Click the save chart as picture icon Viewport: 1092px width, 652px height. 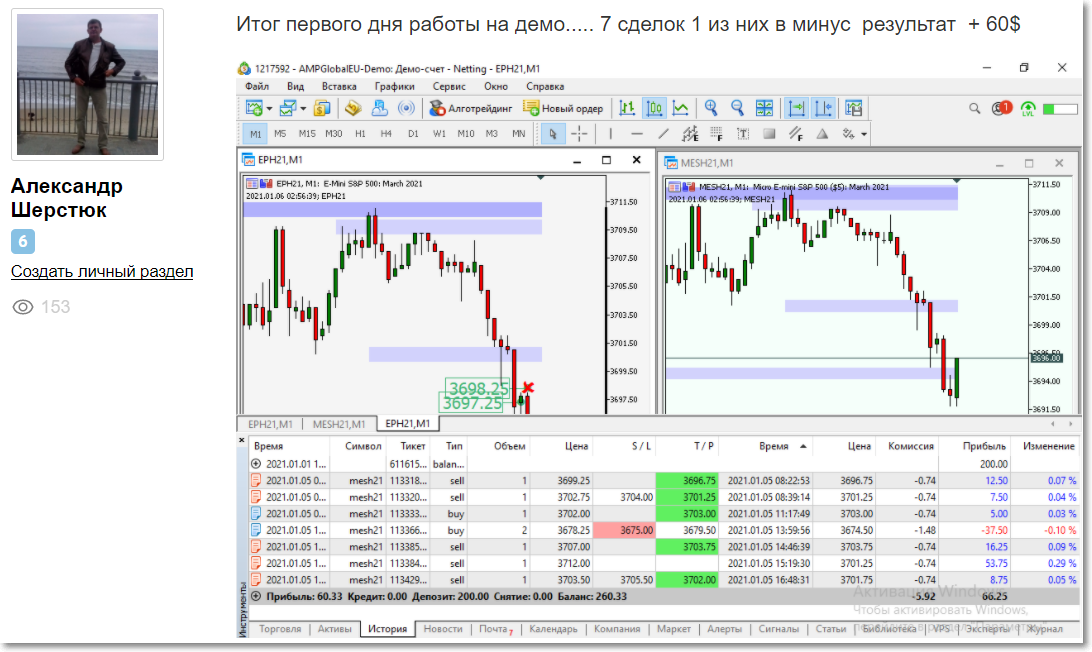pos(854,108)
